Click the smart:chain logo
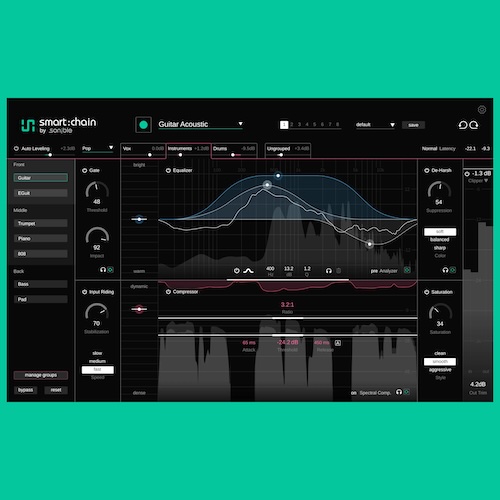This screenshot has height=500, width=500. click(x=59, y=126)
